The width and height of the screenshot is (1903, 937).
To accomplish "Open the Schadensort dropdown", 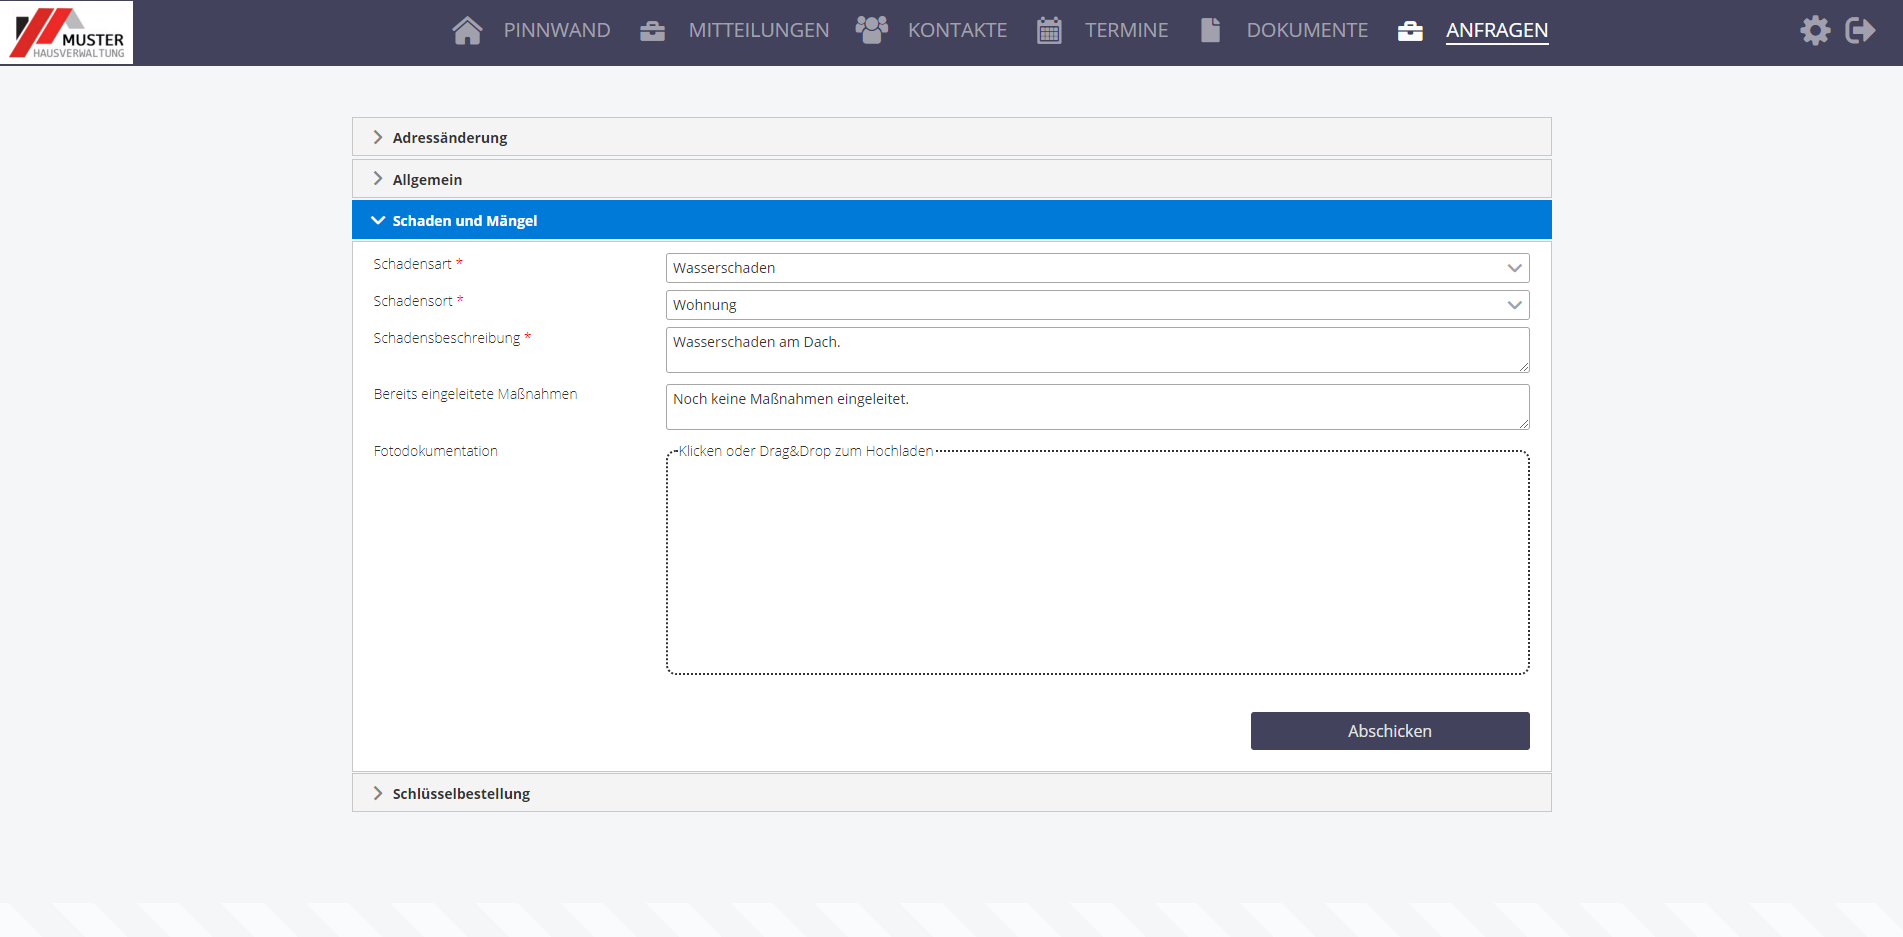I will pyautogui.click(x=1097, y=305).
